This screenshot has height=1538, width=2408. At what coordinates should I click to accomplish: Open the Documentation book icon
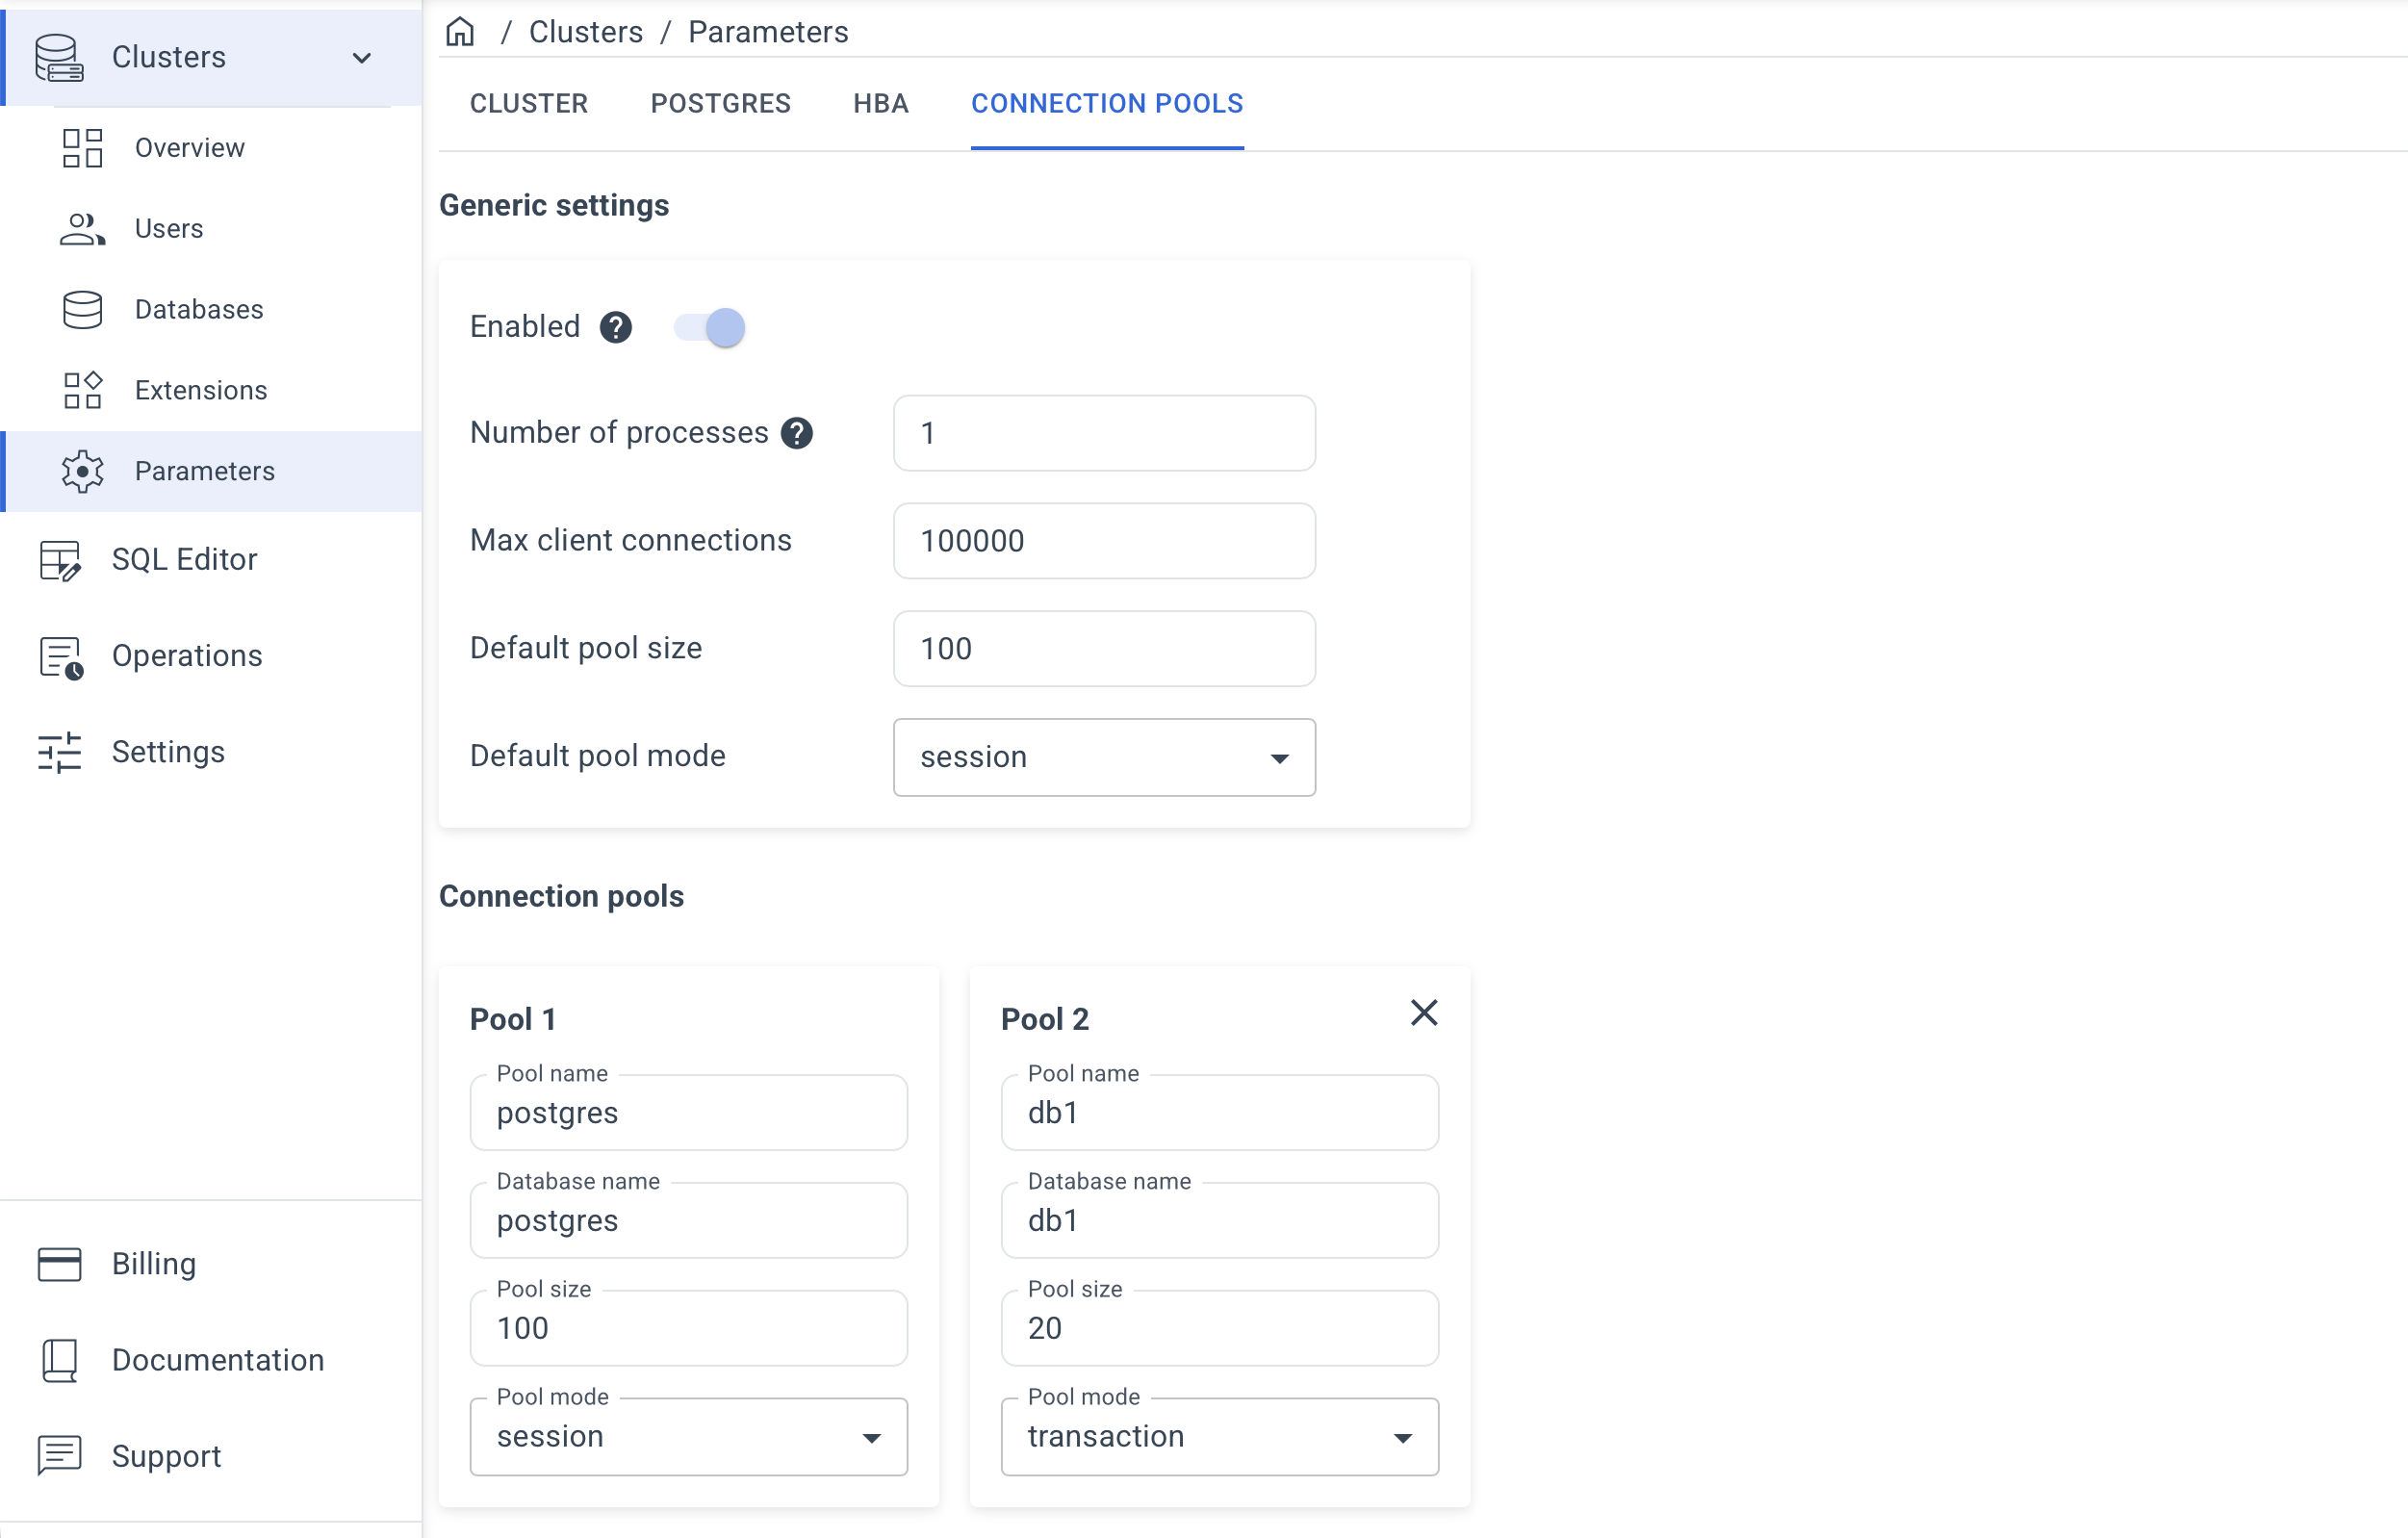[60, 1360]
